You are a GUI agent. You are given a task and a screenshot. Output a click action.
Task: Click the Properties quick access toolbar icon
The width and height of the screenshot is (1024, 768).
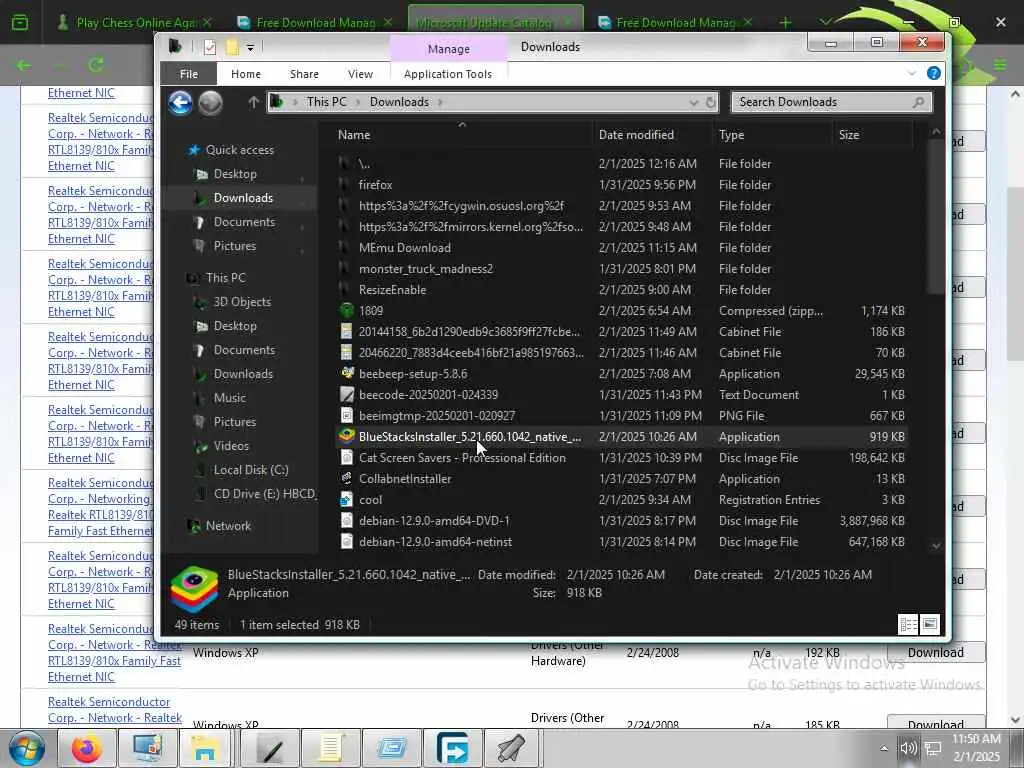click(x=210, y=47)
